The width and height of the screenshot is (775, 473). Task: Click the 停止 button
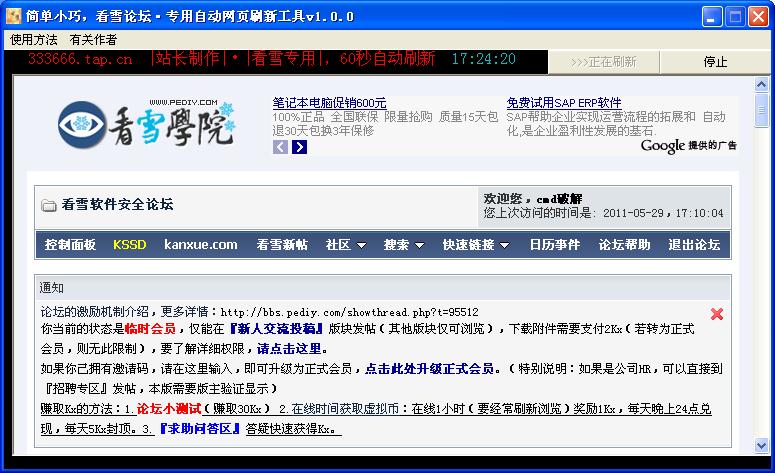[x=715, y=62]
